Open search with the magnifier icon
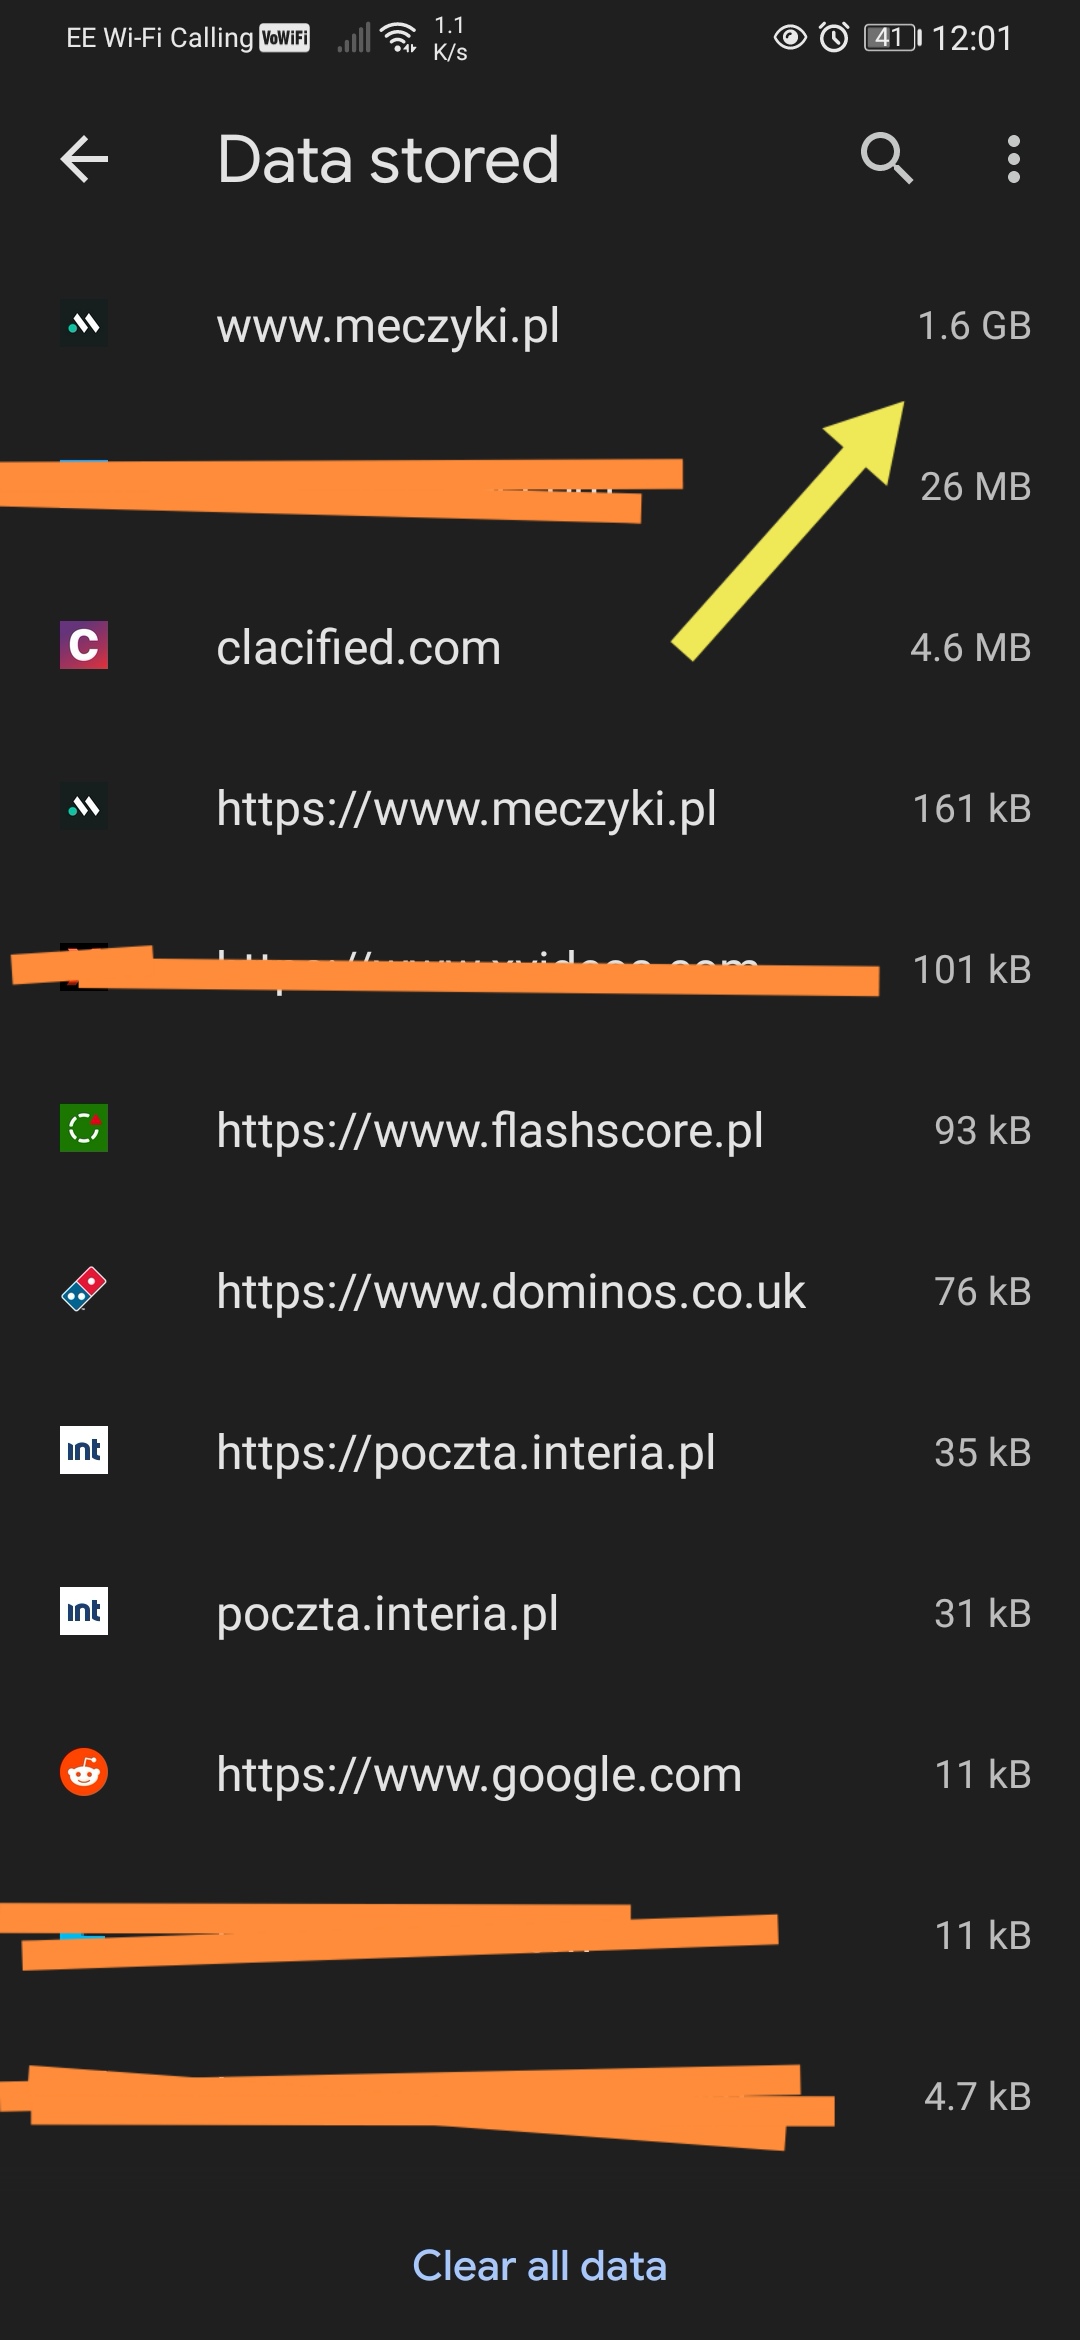The width and height of the screenshot is (1080, 2340). (886, 159)
